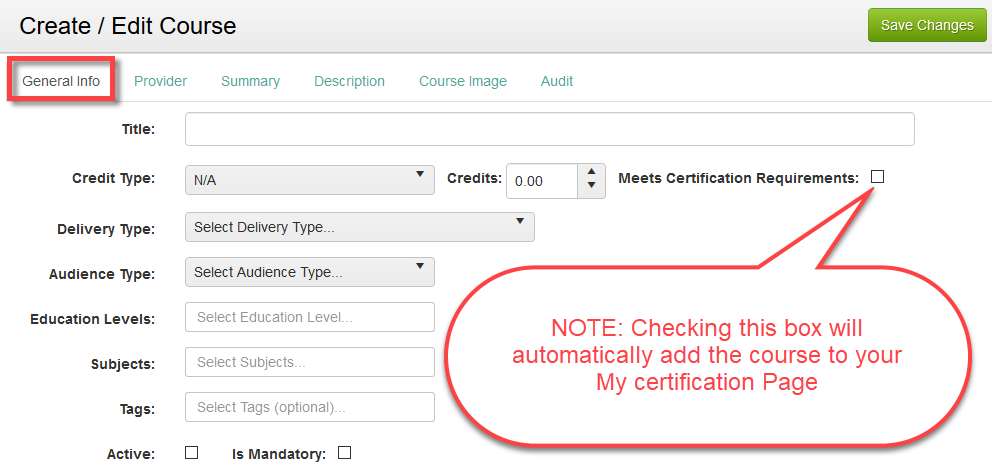Open the Credit Type dropdown
Viewport: 992px width, 470px height.
[310, 180]
